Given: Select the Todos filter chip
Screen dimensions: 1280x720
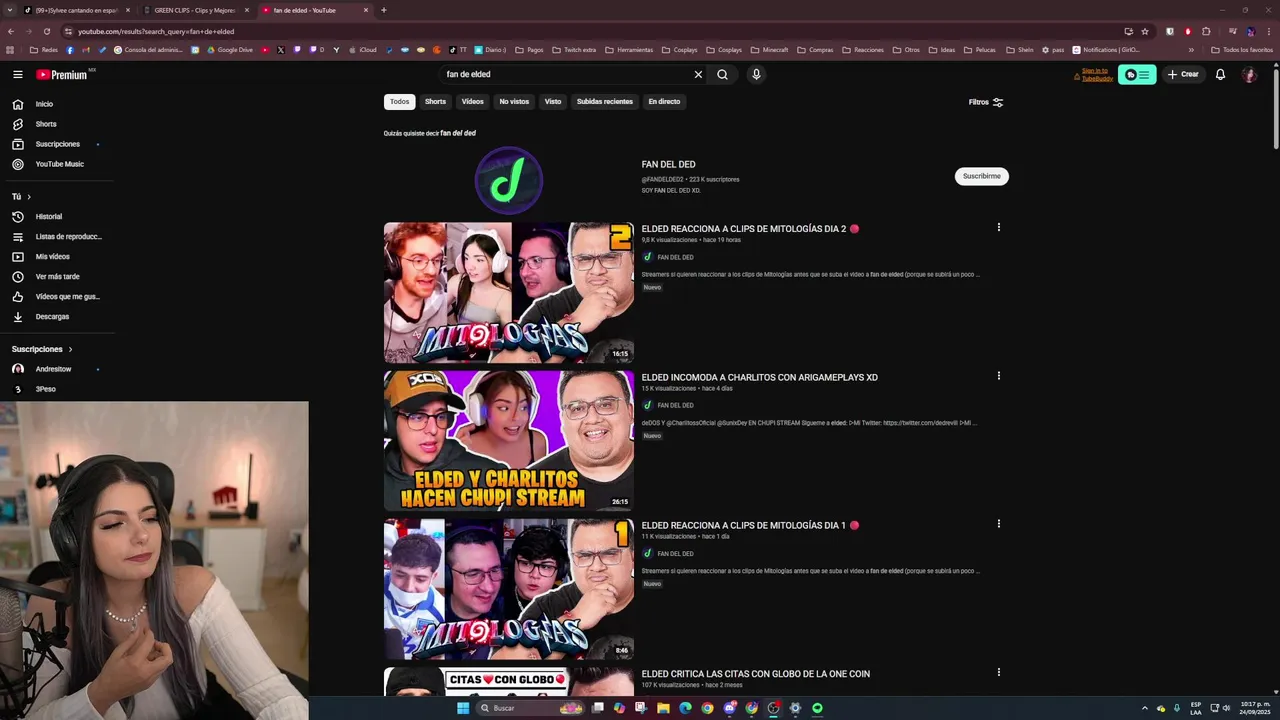Looking at the screenshot, I should click(399, 101).
